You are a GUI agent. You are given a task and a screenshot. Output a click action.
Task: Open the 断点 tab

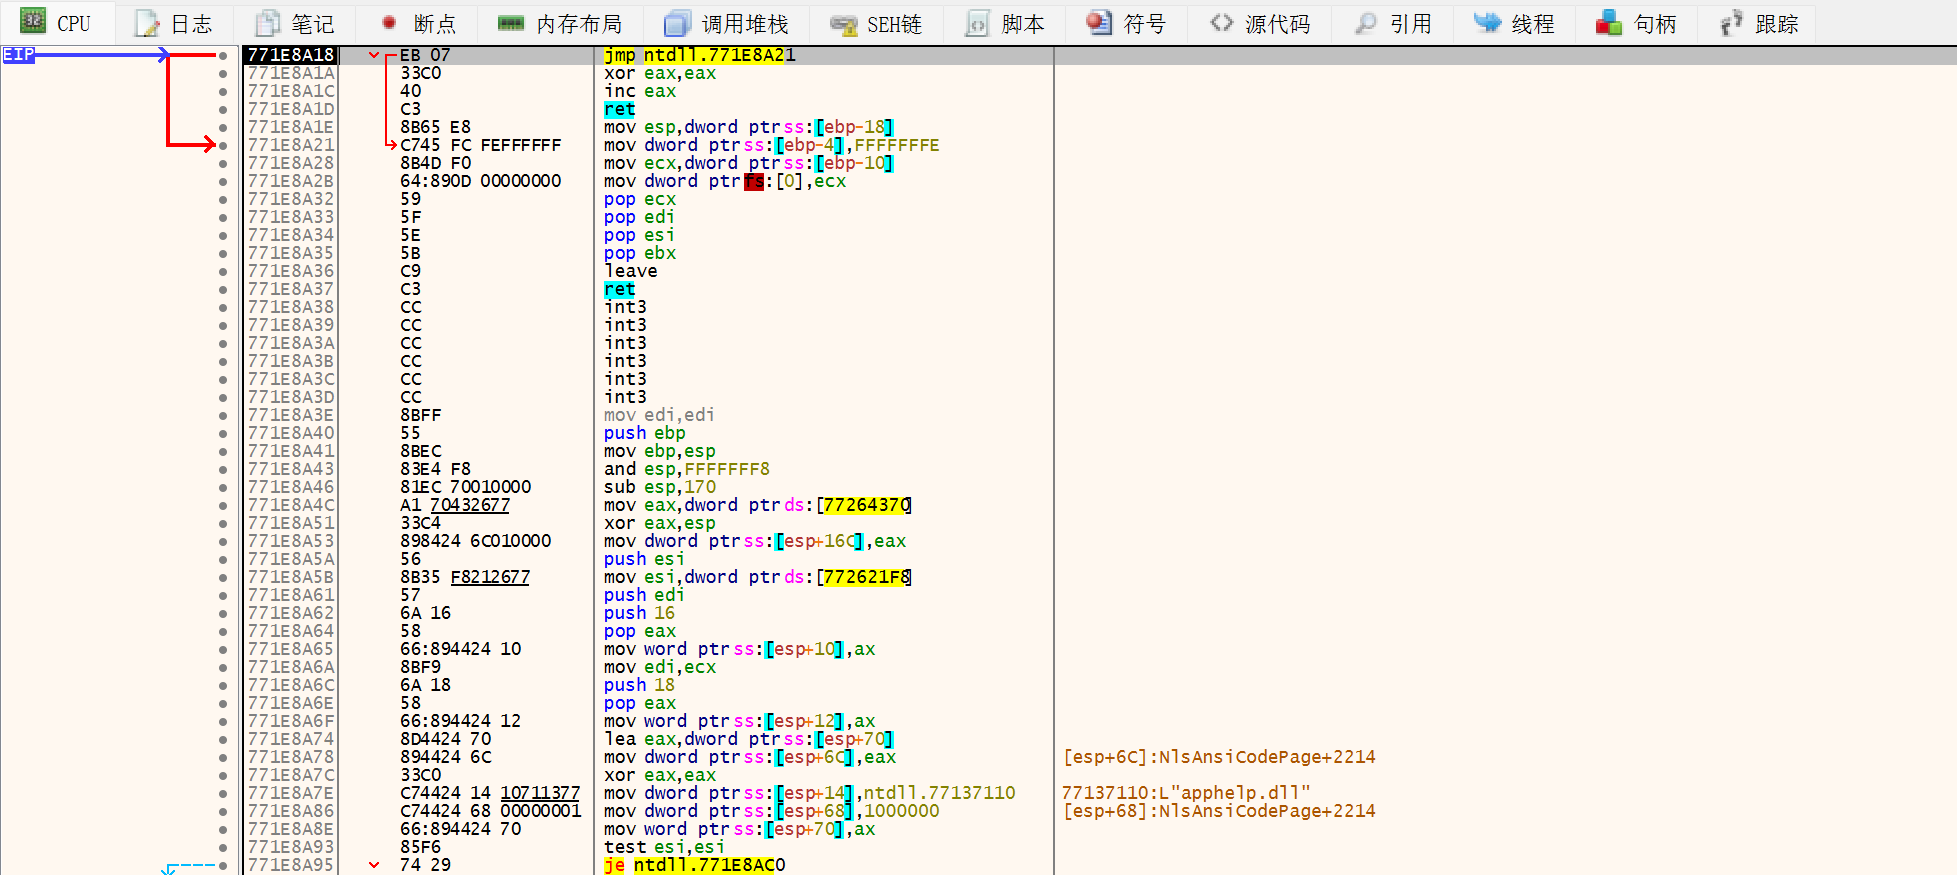coord(418,23)
